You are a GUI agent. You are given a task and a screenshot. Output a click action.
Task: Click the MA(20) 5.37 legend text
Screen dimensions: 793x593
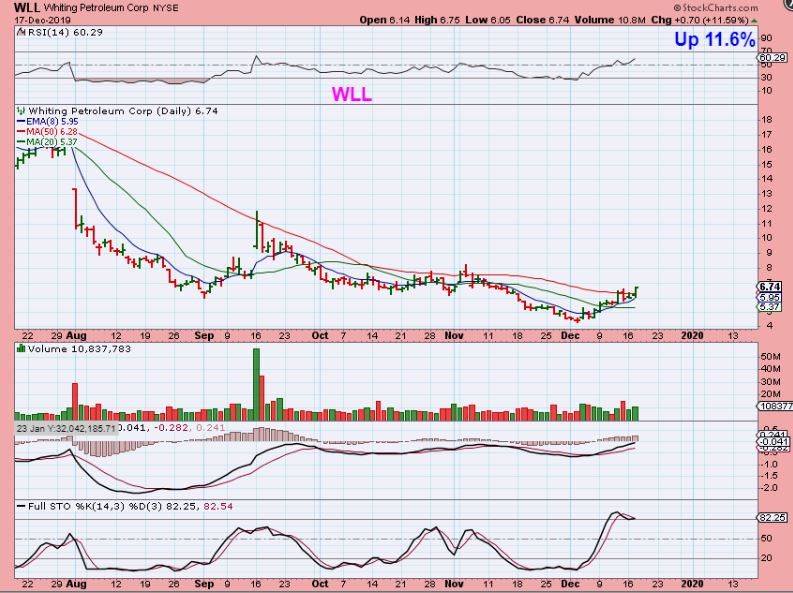click(52, 142)
